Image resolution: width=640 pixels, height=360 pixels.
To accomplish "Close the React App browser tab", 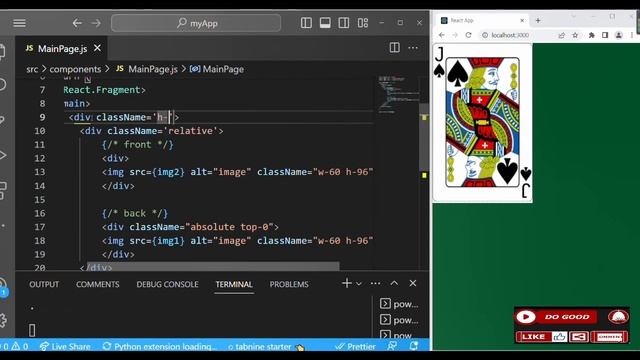I will point(522,20).
